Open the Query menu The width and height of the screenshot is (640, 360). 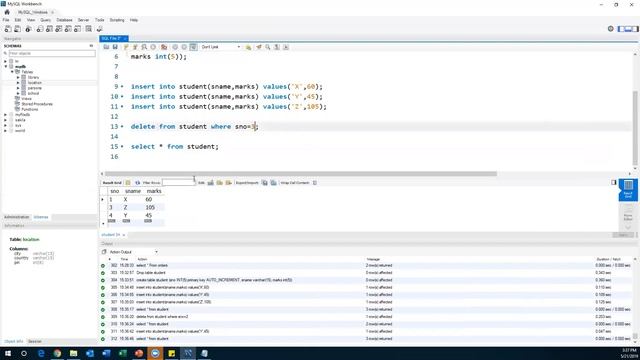tap(46, 20)
